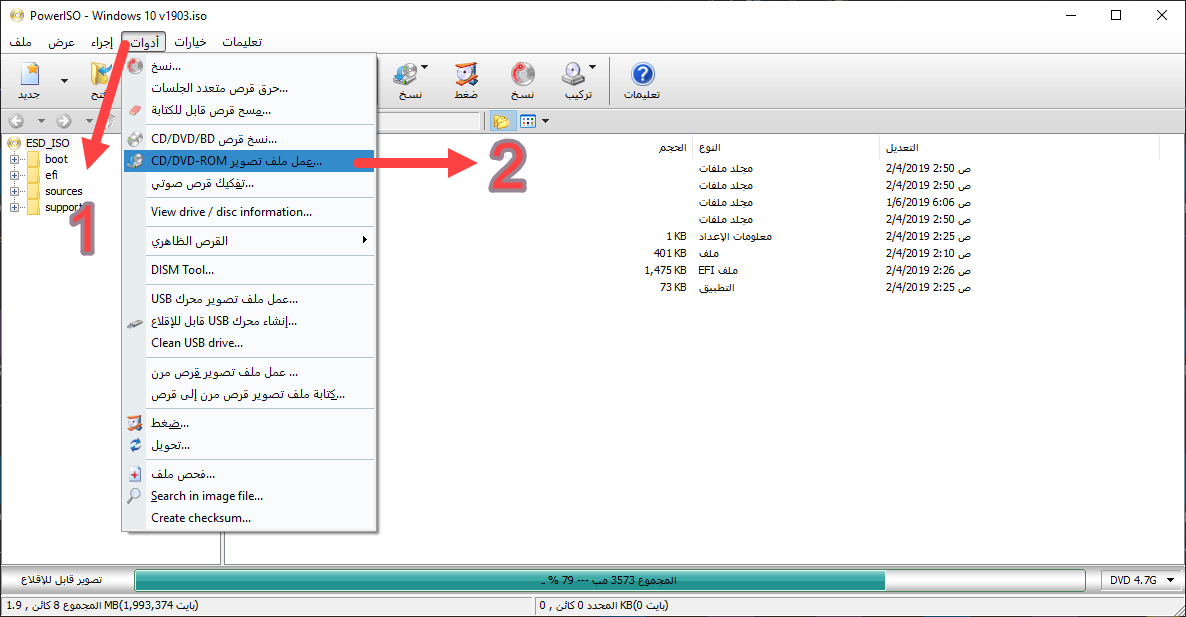Click the red disc burn toolbar icon
Screen dimensions: 1186x617
pyautogui.click(x=522, y=74)
